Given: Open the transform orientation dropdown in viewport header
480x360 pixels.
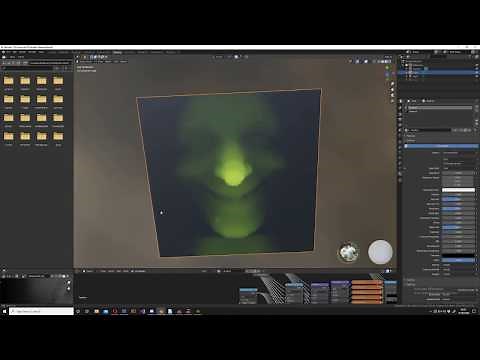Looking at the screenshot, I should point(219,57).
